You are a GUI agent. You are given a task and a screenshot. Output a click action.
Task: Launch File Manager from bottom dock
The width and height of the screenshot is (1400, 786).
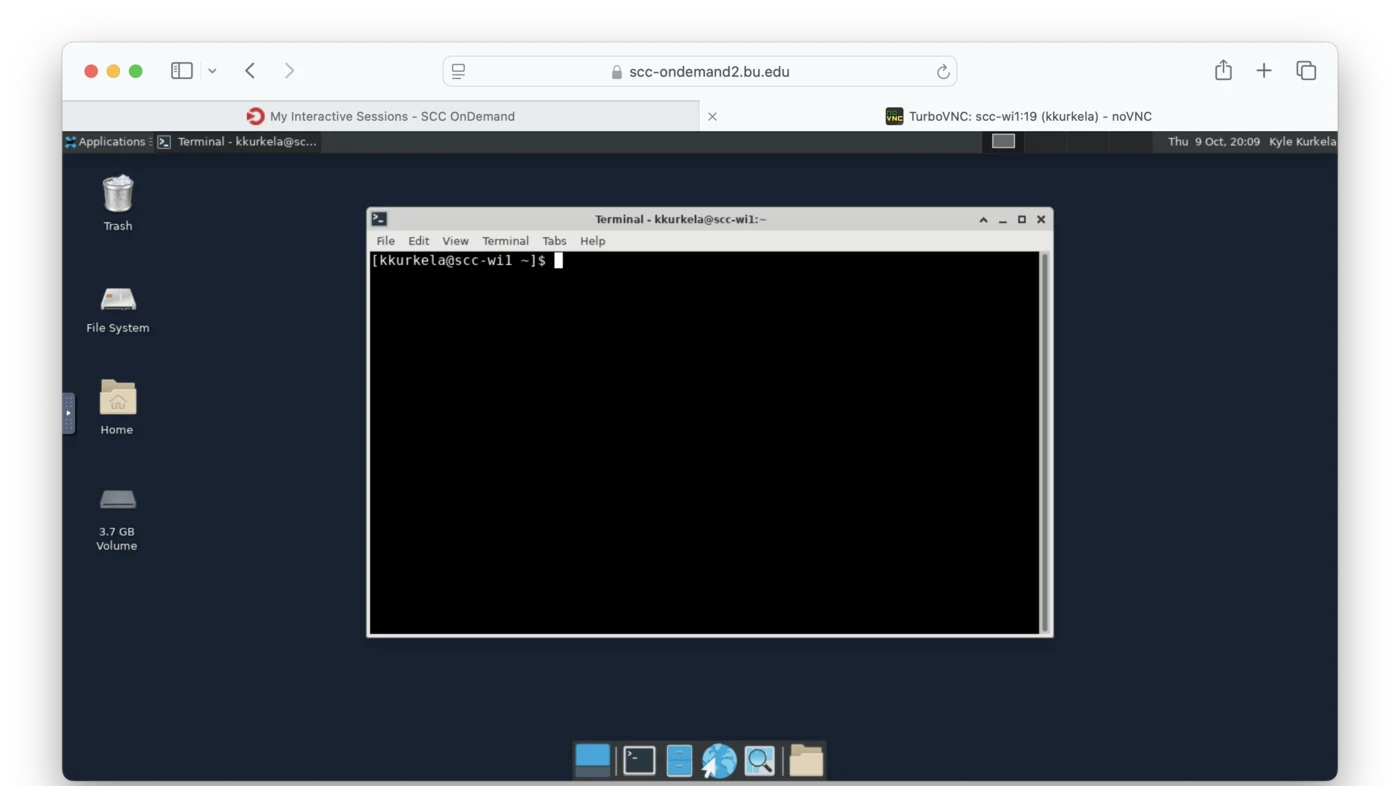(679, 761)
